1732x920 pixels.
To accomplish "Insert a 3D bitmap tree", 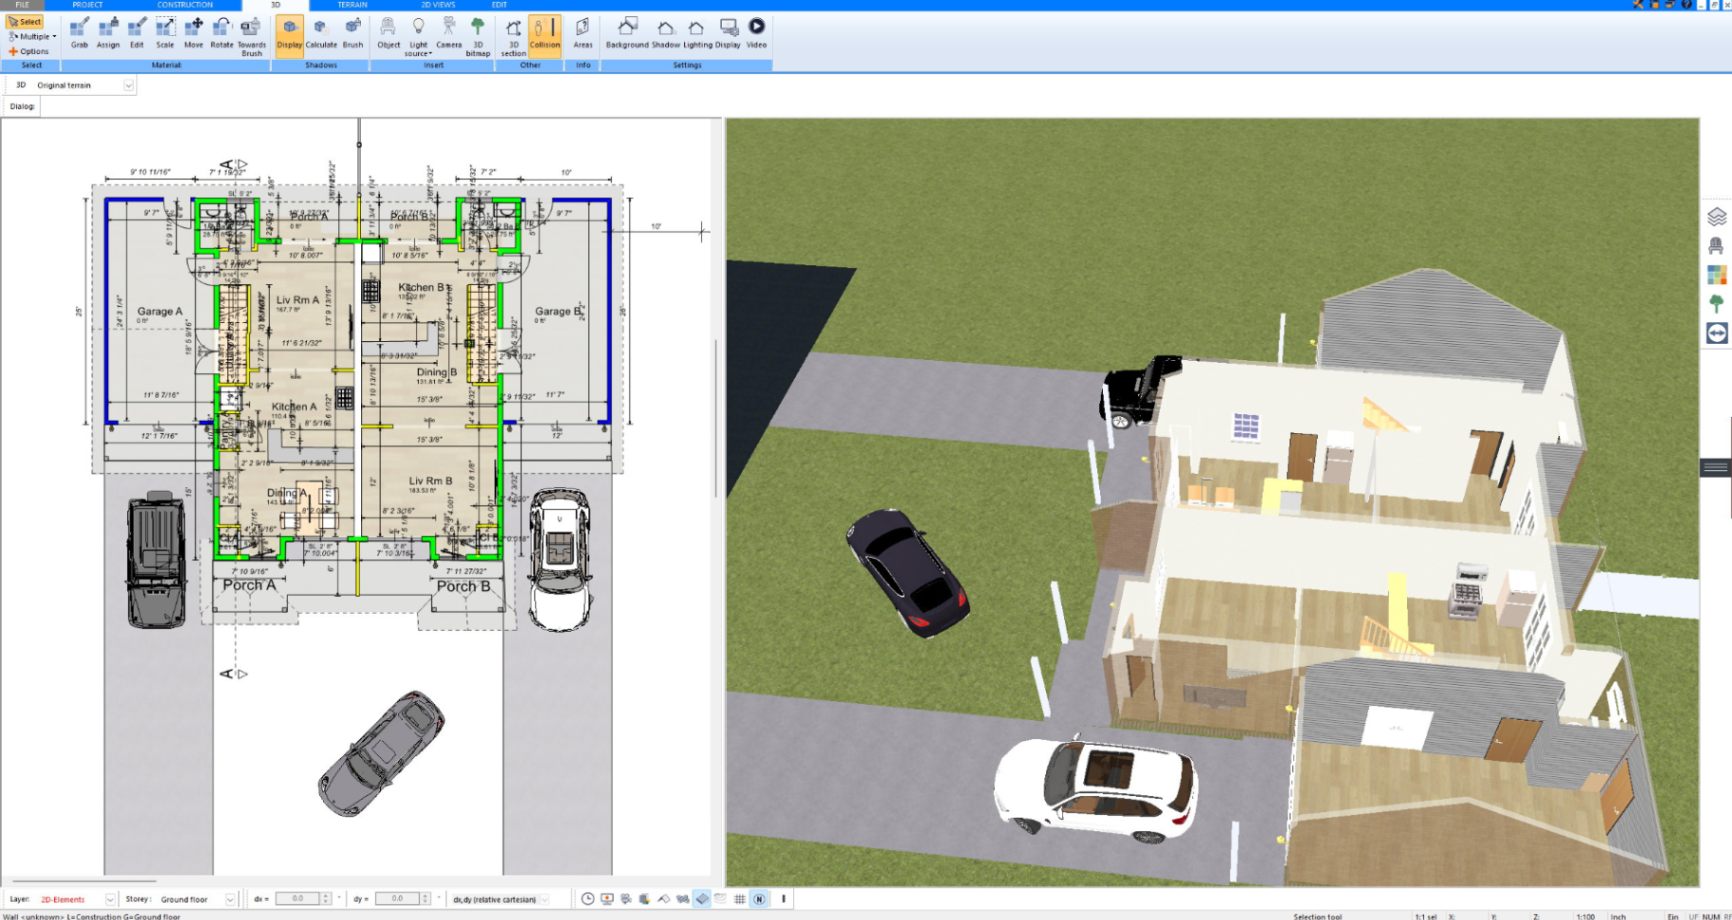I will (478, 36).
